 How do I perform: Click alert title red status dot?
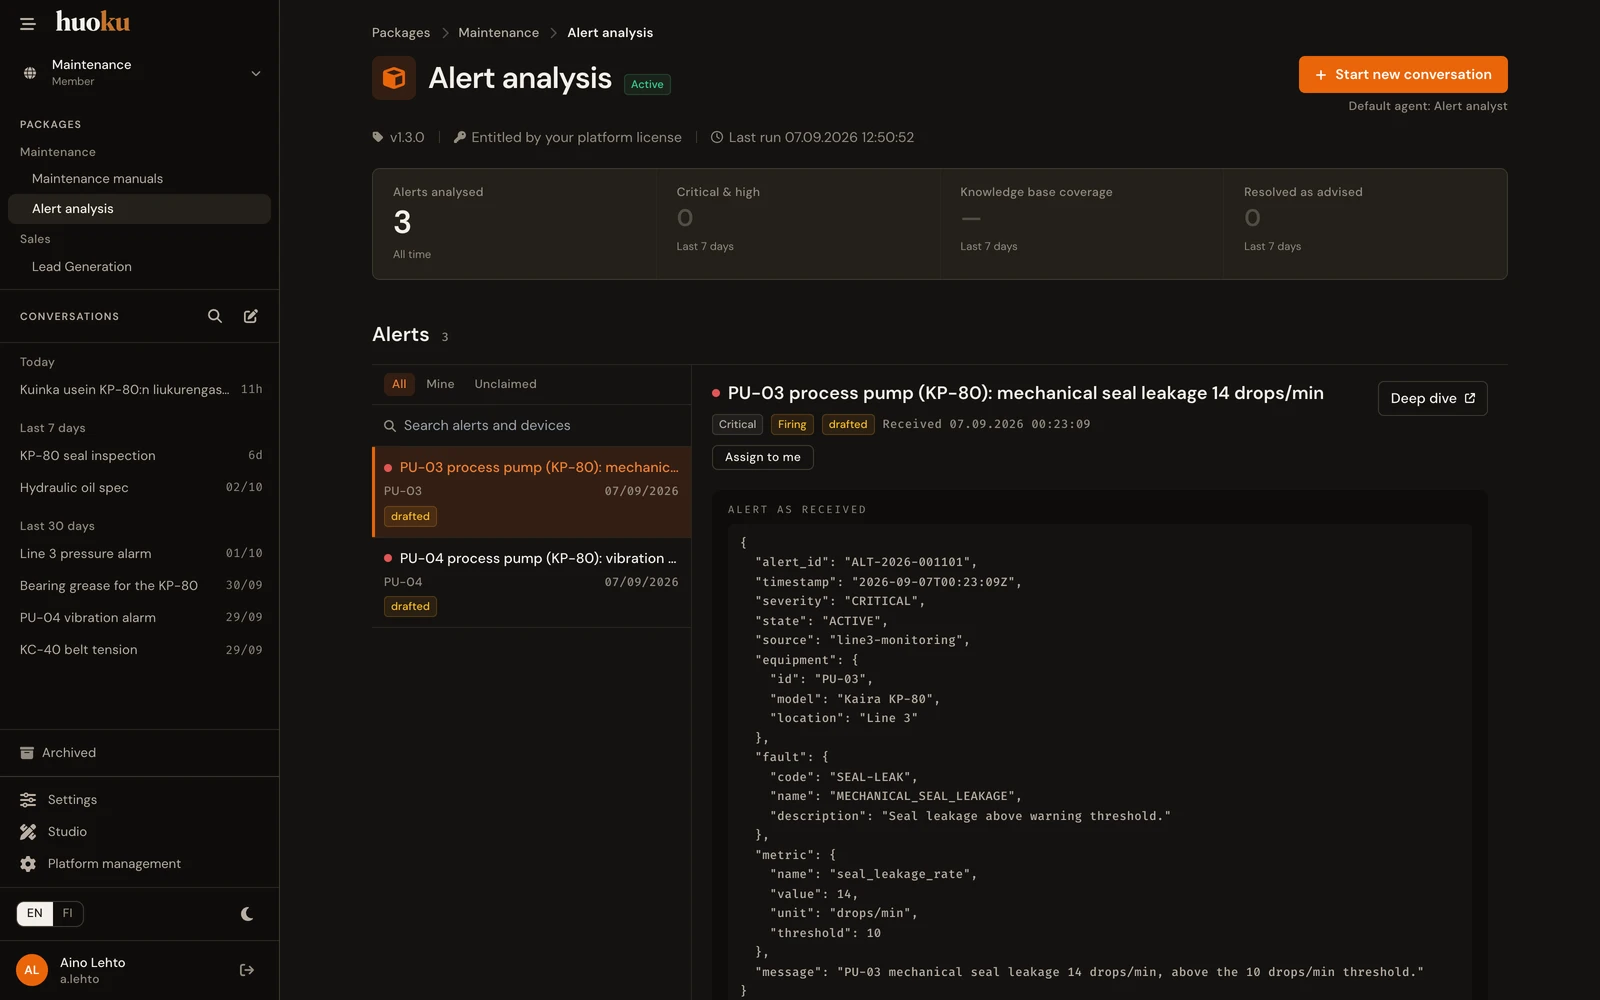pyautogui.click(x=716, y=394)
